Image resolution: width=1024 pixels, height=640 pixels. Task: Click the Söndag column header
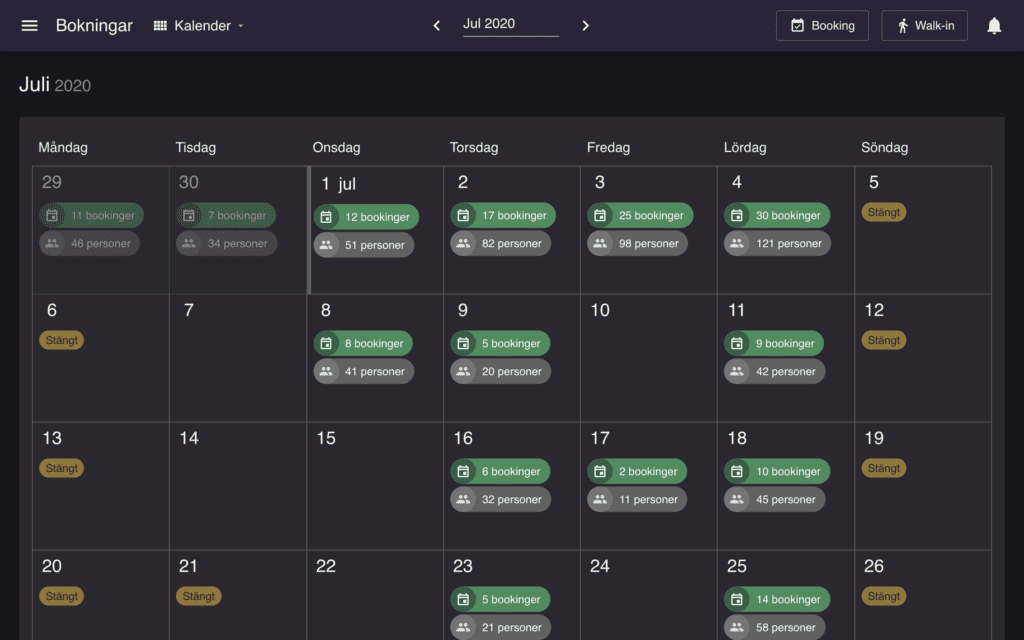point(884,148)
